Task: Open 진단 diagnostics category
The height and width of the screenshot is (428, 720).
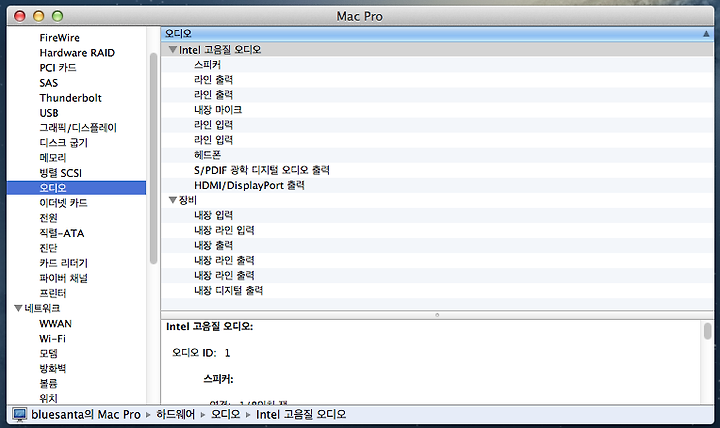Action: [x=49, y=248]
